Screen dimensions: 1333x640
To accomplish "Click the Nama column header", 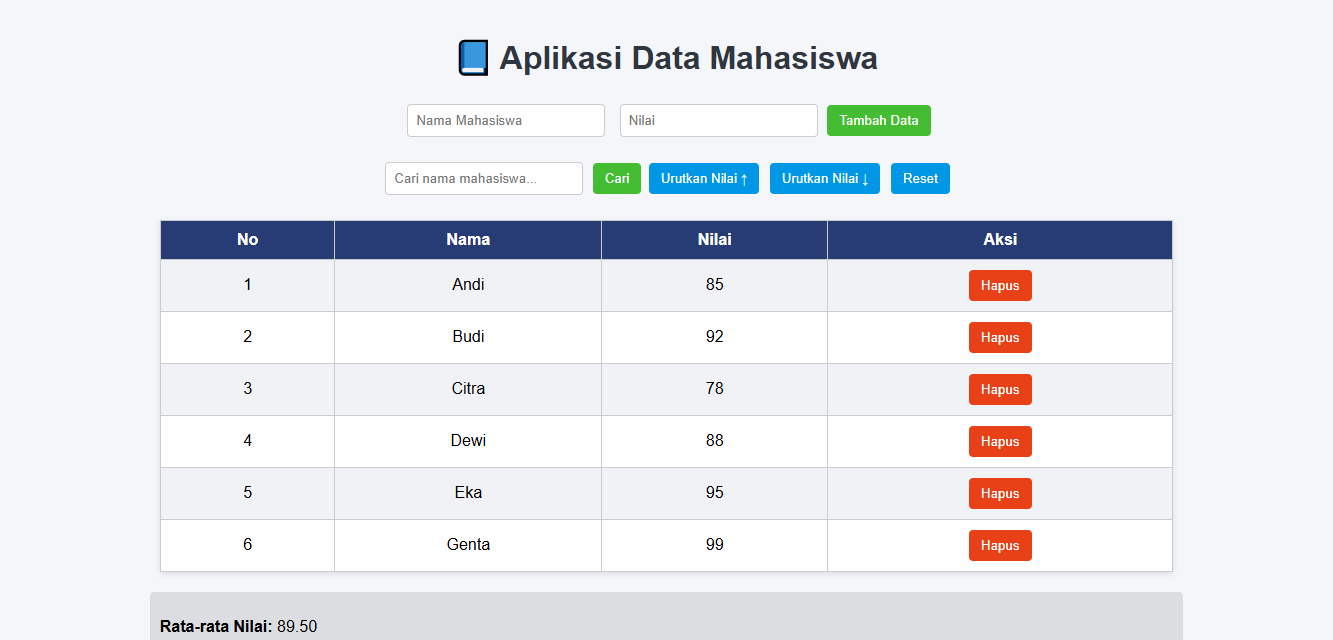I will pos(467,239).
